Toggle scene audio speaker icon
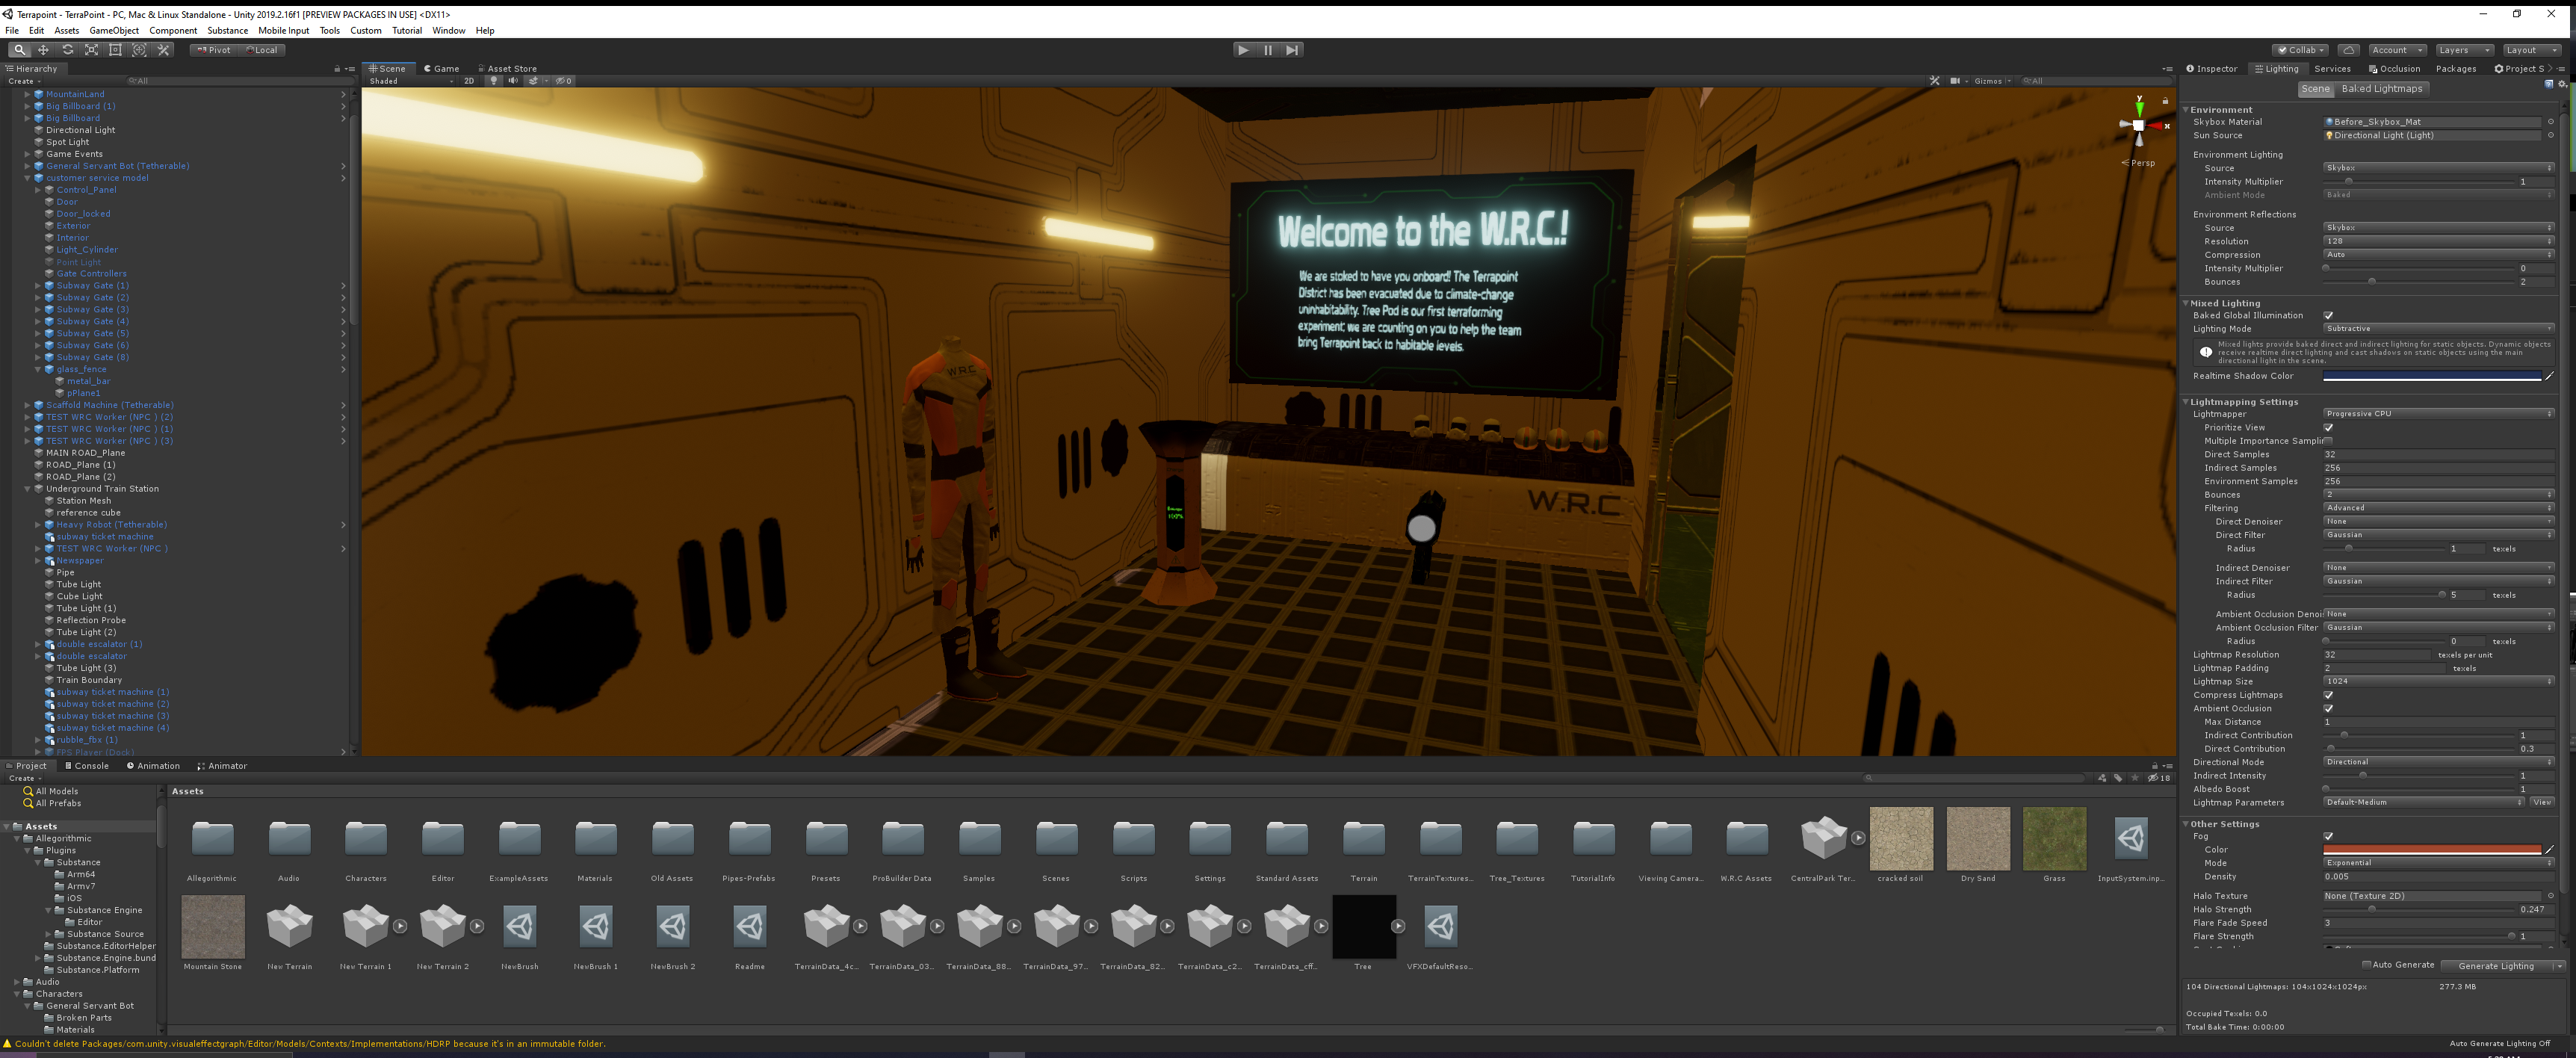The width and height of the screenshot is (2576, 1058). [513, 81]
